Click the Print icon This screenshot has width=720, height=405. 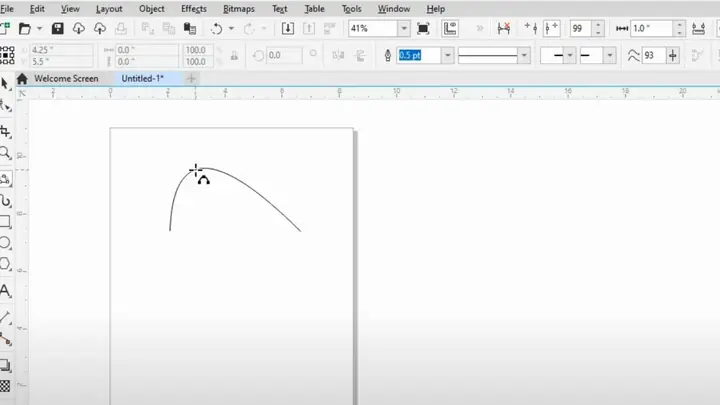[121, 28]
